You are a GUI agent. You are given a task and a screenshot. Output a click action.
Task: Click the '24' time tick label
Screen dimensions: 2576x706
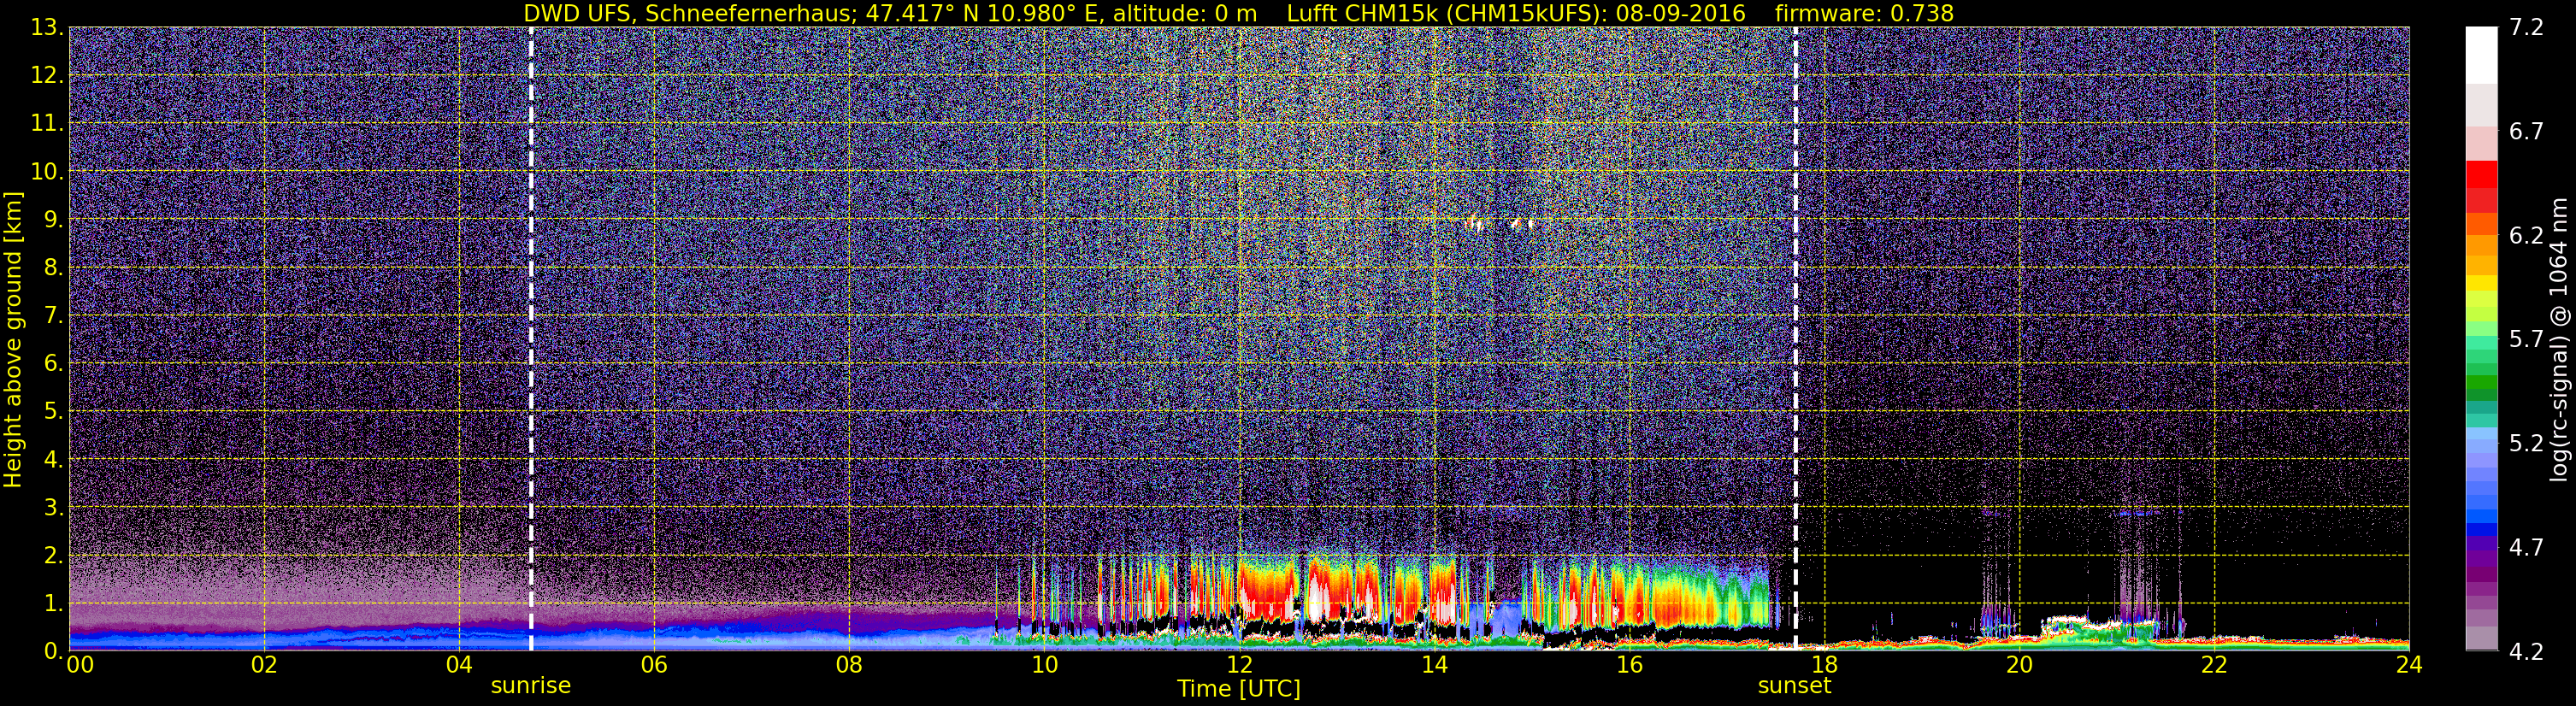pyautogui.click(x=2409, y=665)
